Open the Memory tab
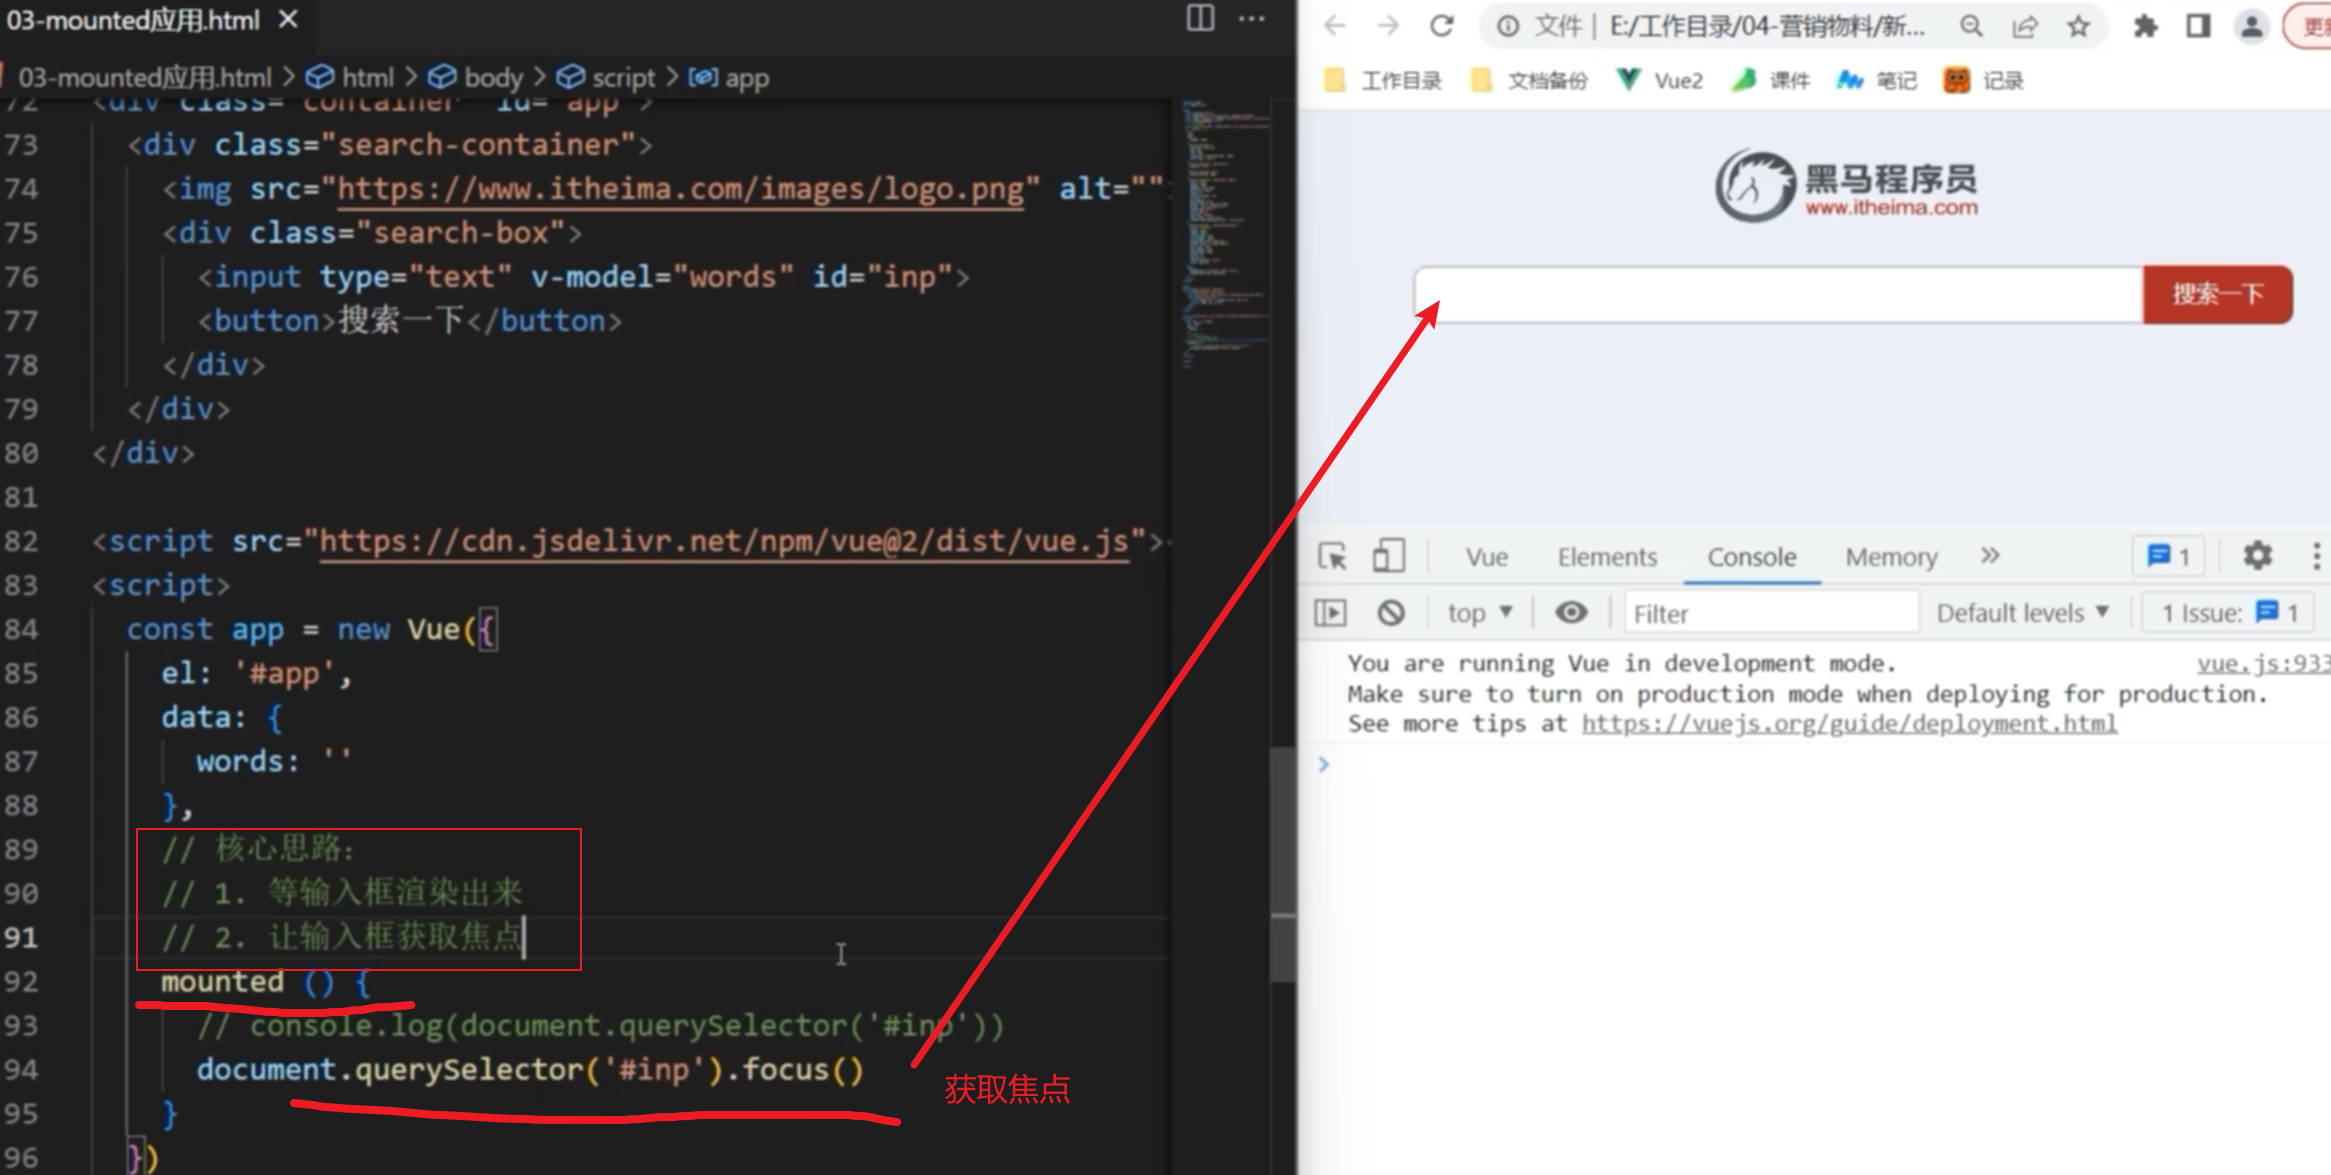The width and height of the screenshot is (2331, 1175). pyautogui.click(x=1890, y=557)
